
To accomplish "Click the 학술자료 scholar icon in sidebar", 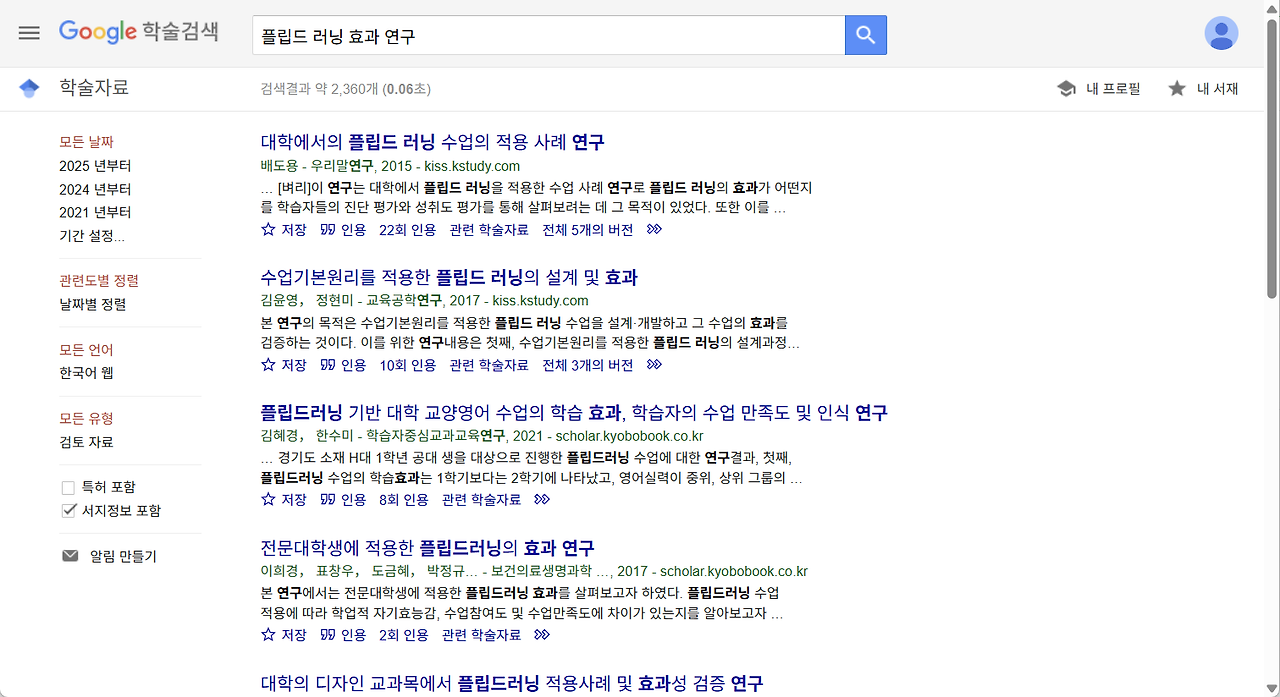I will pyautogui.click(x=29, y=88).
